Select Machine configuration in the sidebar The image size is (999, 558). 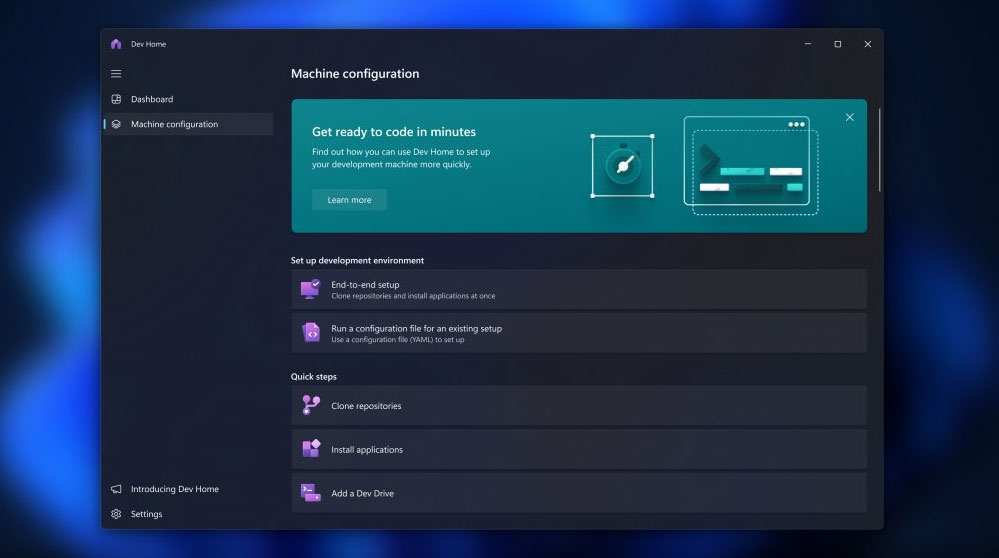tap(189, 124)
